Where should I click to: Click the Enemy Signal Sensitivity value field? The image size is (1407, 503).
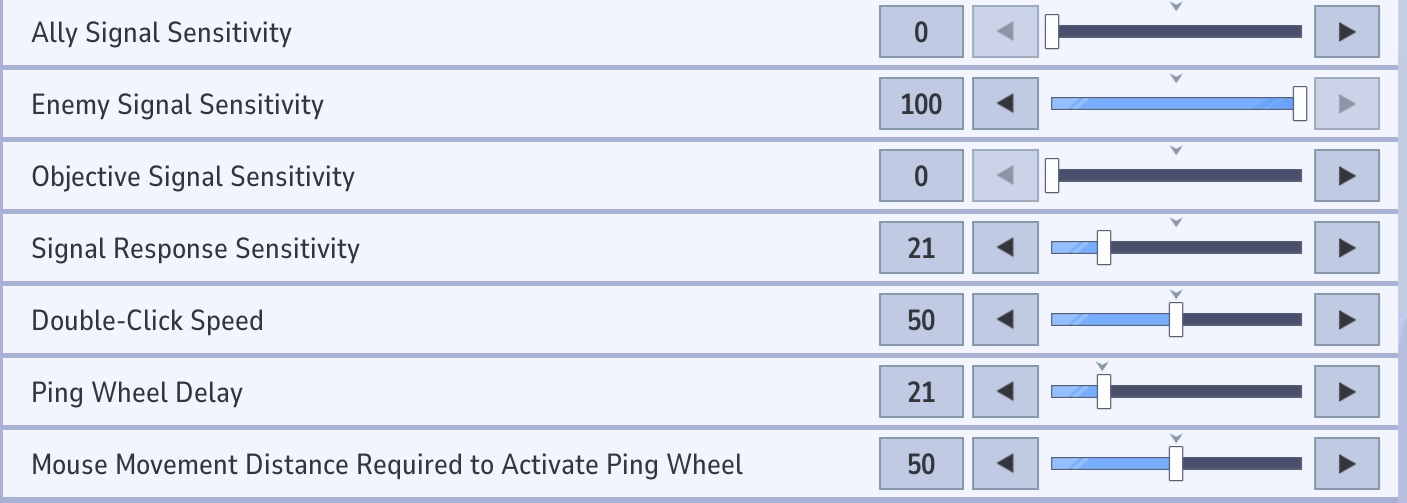[921, 104]
